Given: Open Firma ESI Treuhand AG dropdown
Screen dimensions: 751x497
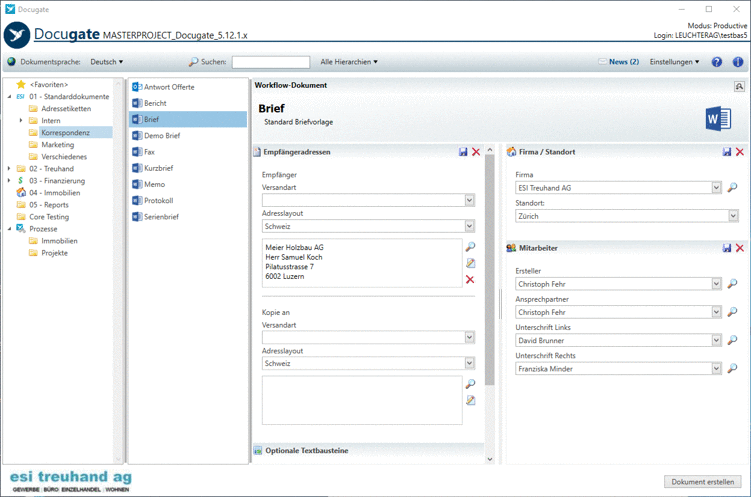Looking at the screenshot, I should coord(716,188).
